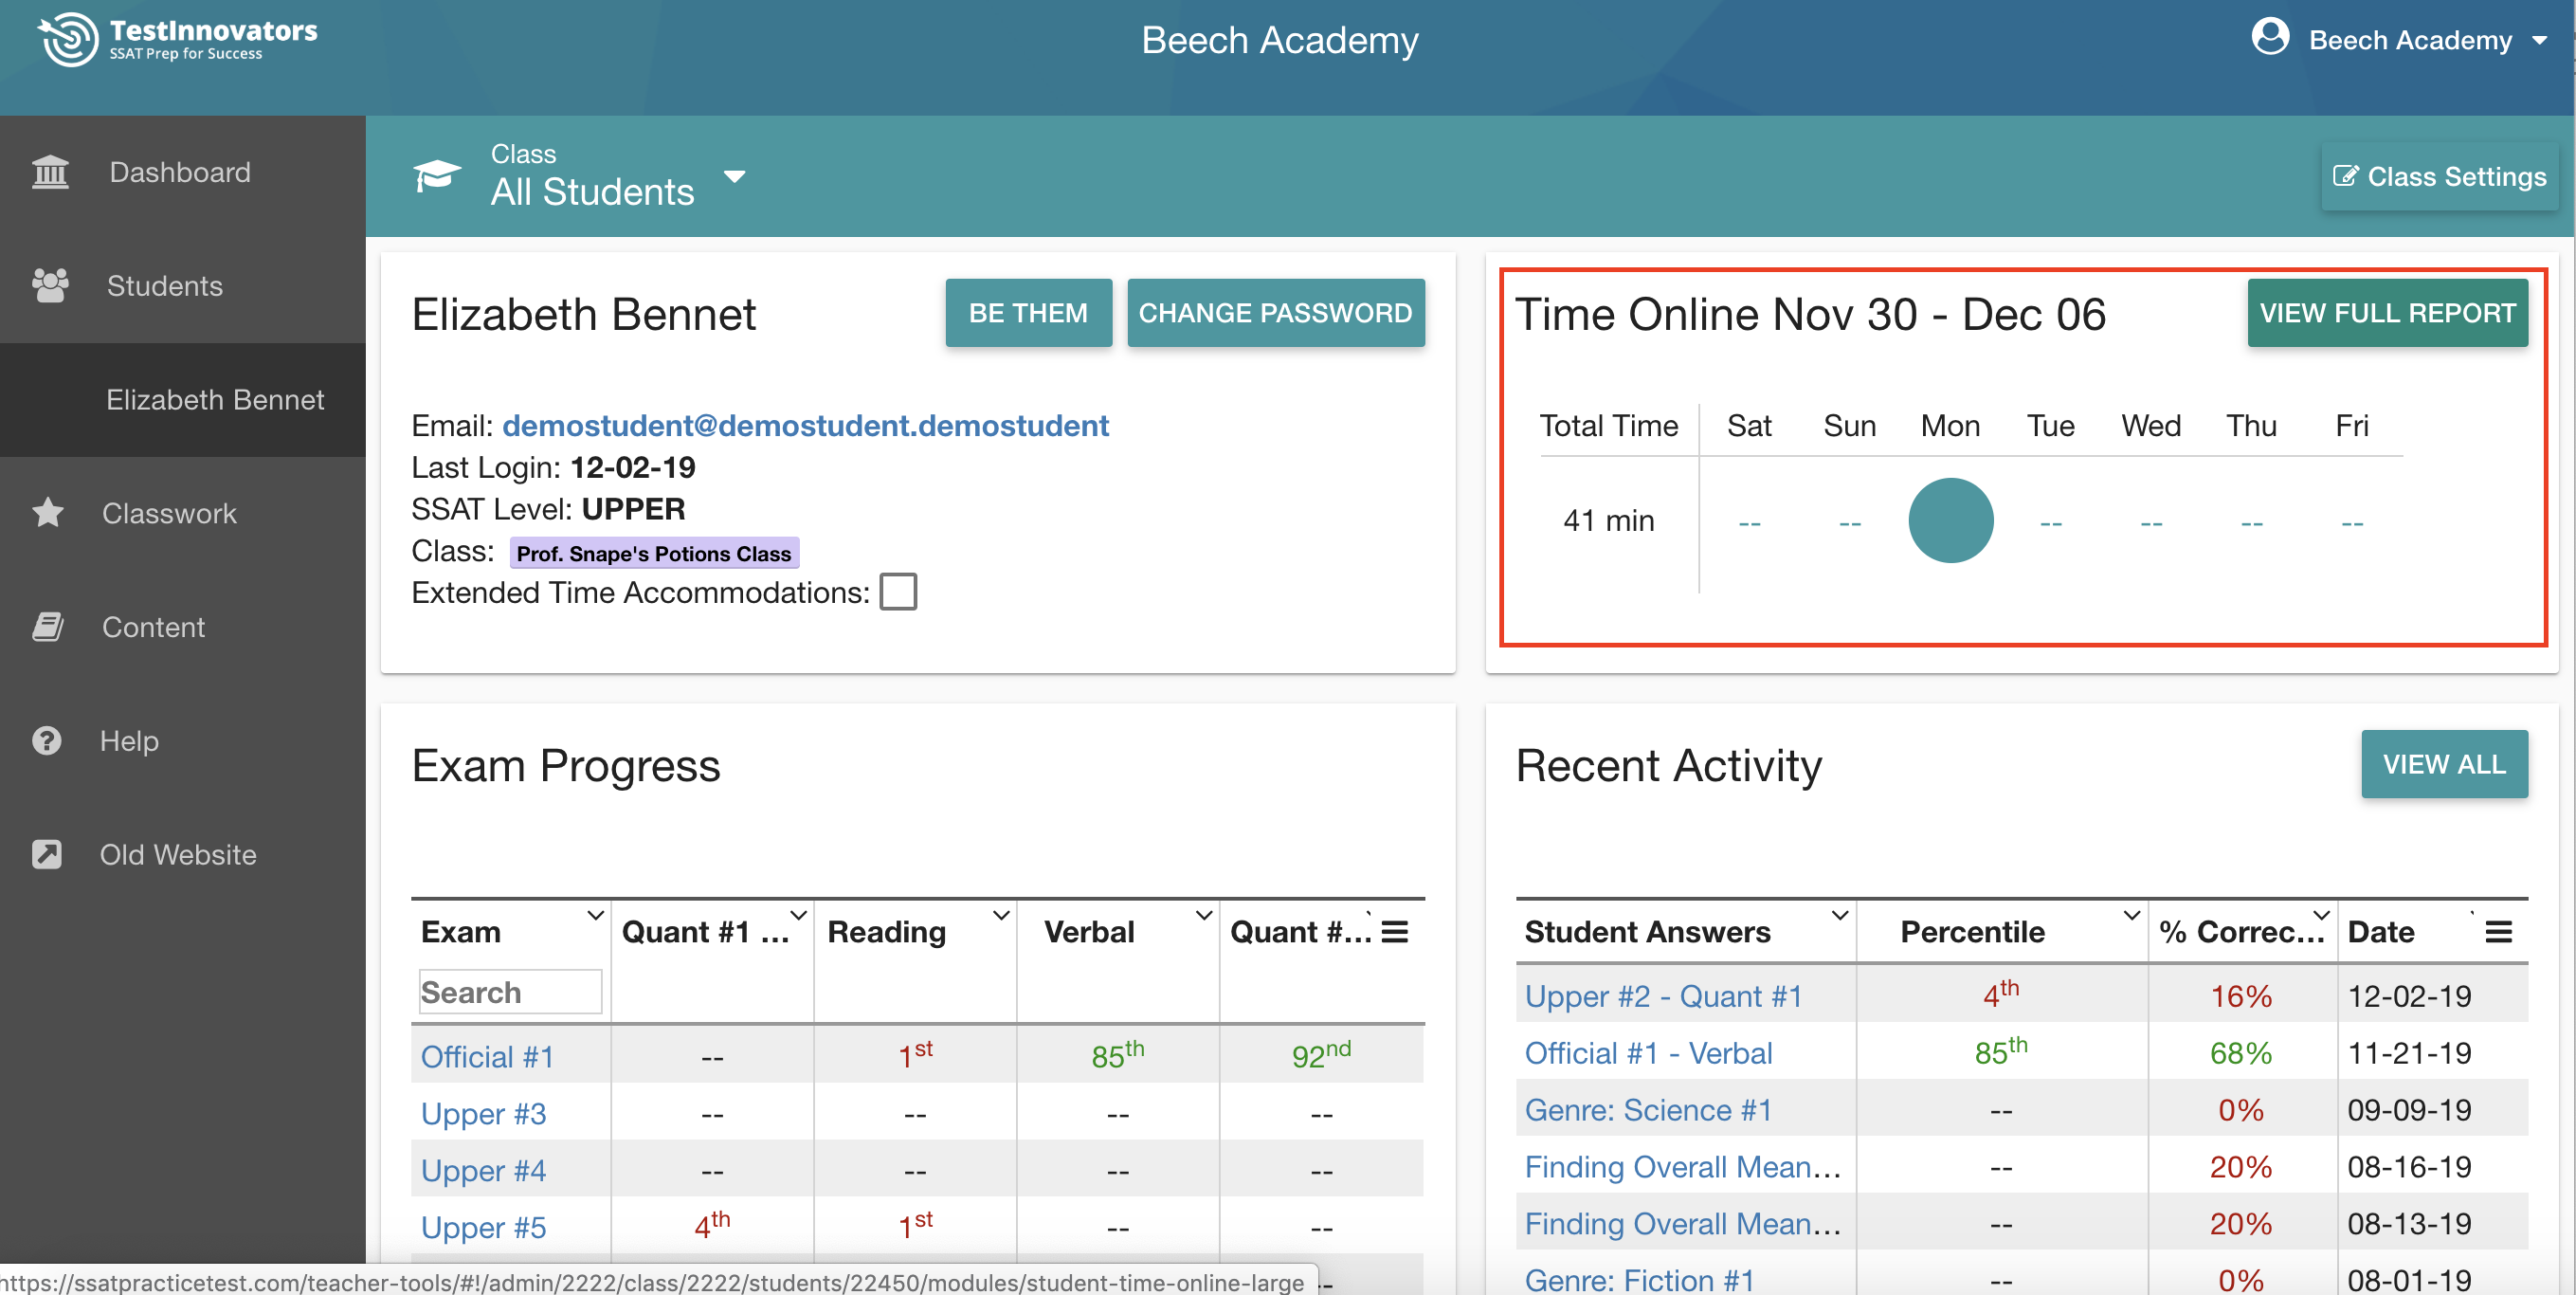Screen dimensions: 2576x1295
Task: Open Old Website sidebar link
Action: [x=183, y=855]
